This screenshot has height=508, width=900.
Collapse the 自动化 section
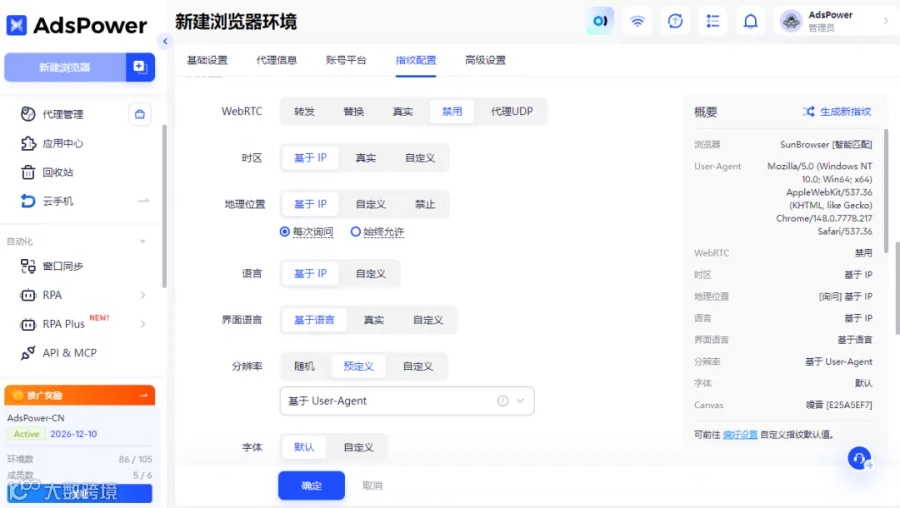click(143, 242)
